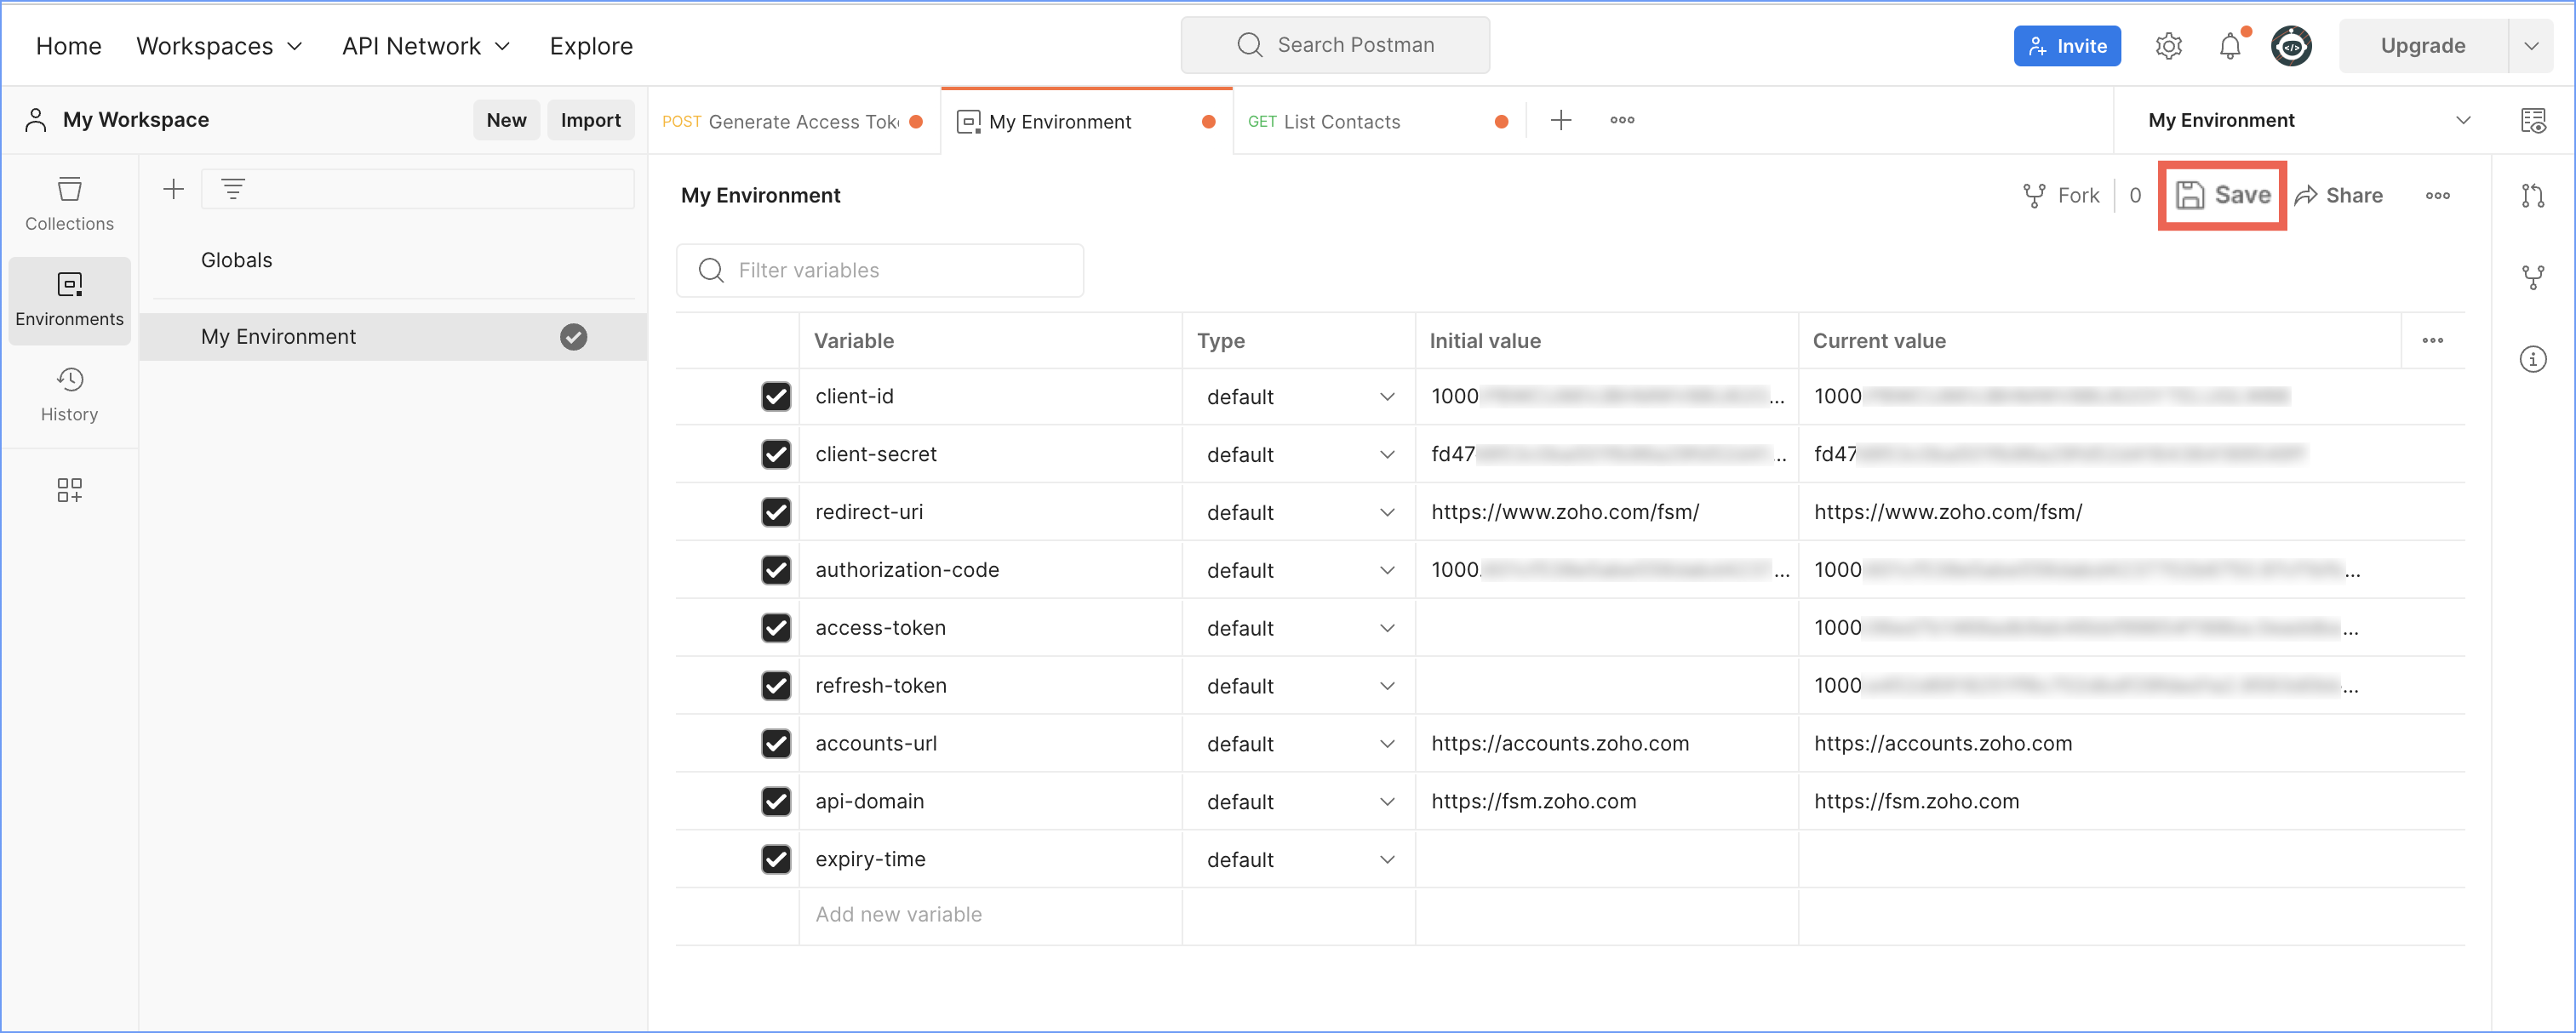
Task: View notifications via the bell icon
Action: coord(2230,45)
